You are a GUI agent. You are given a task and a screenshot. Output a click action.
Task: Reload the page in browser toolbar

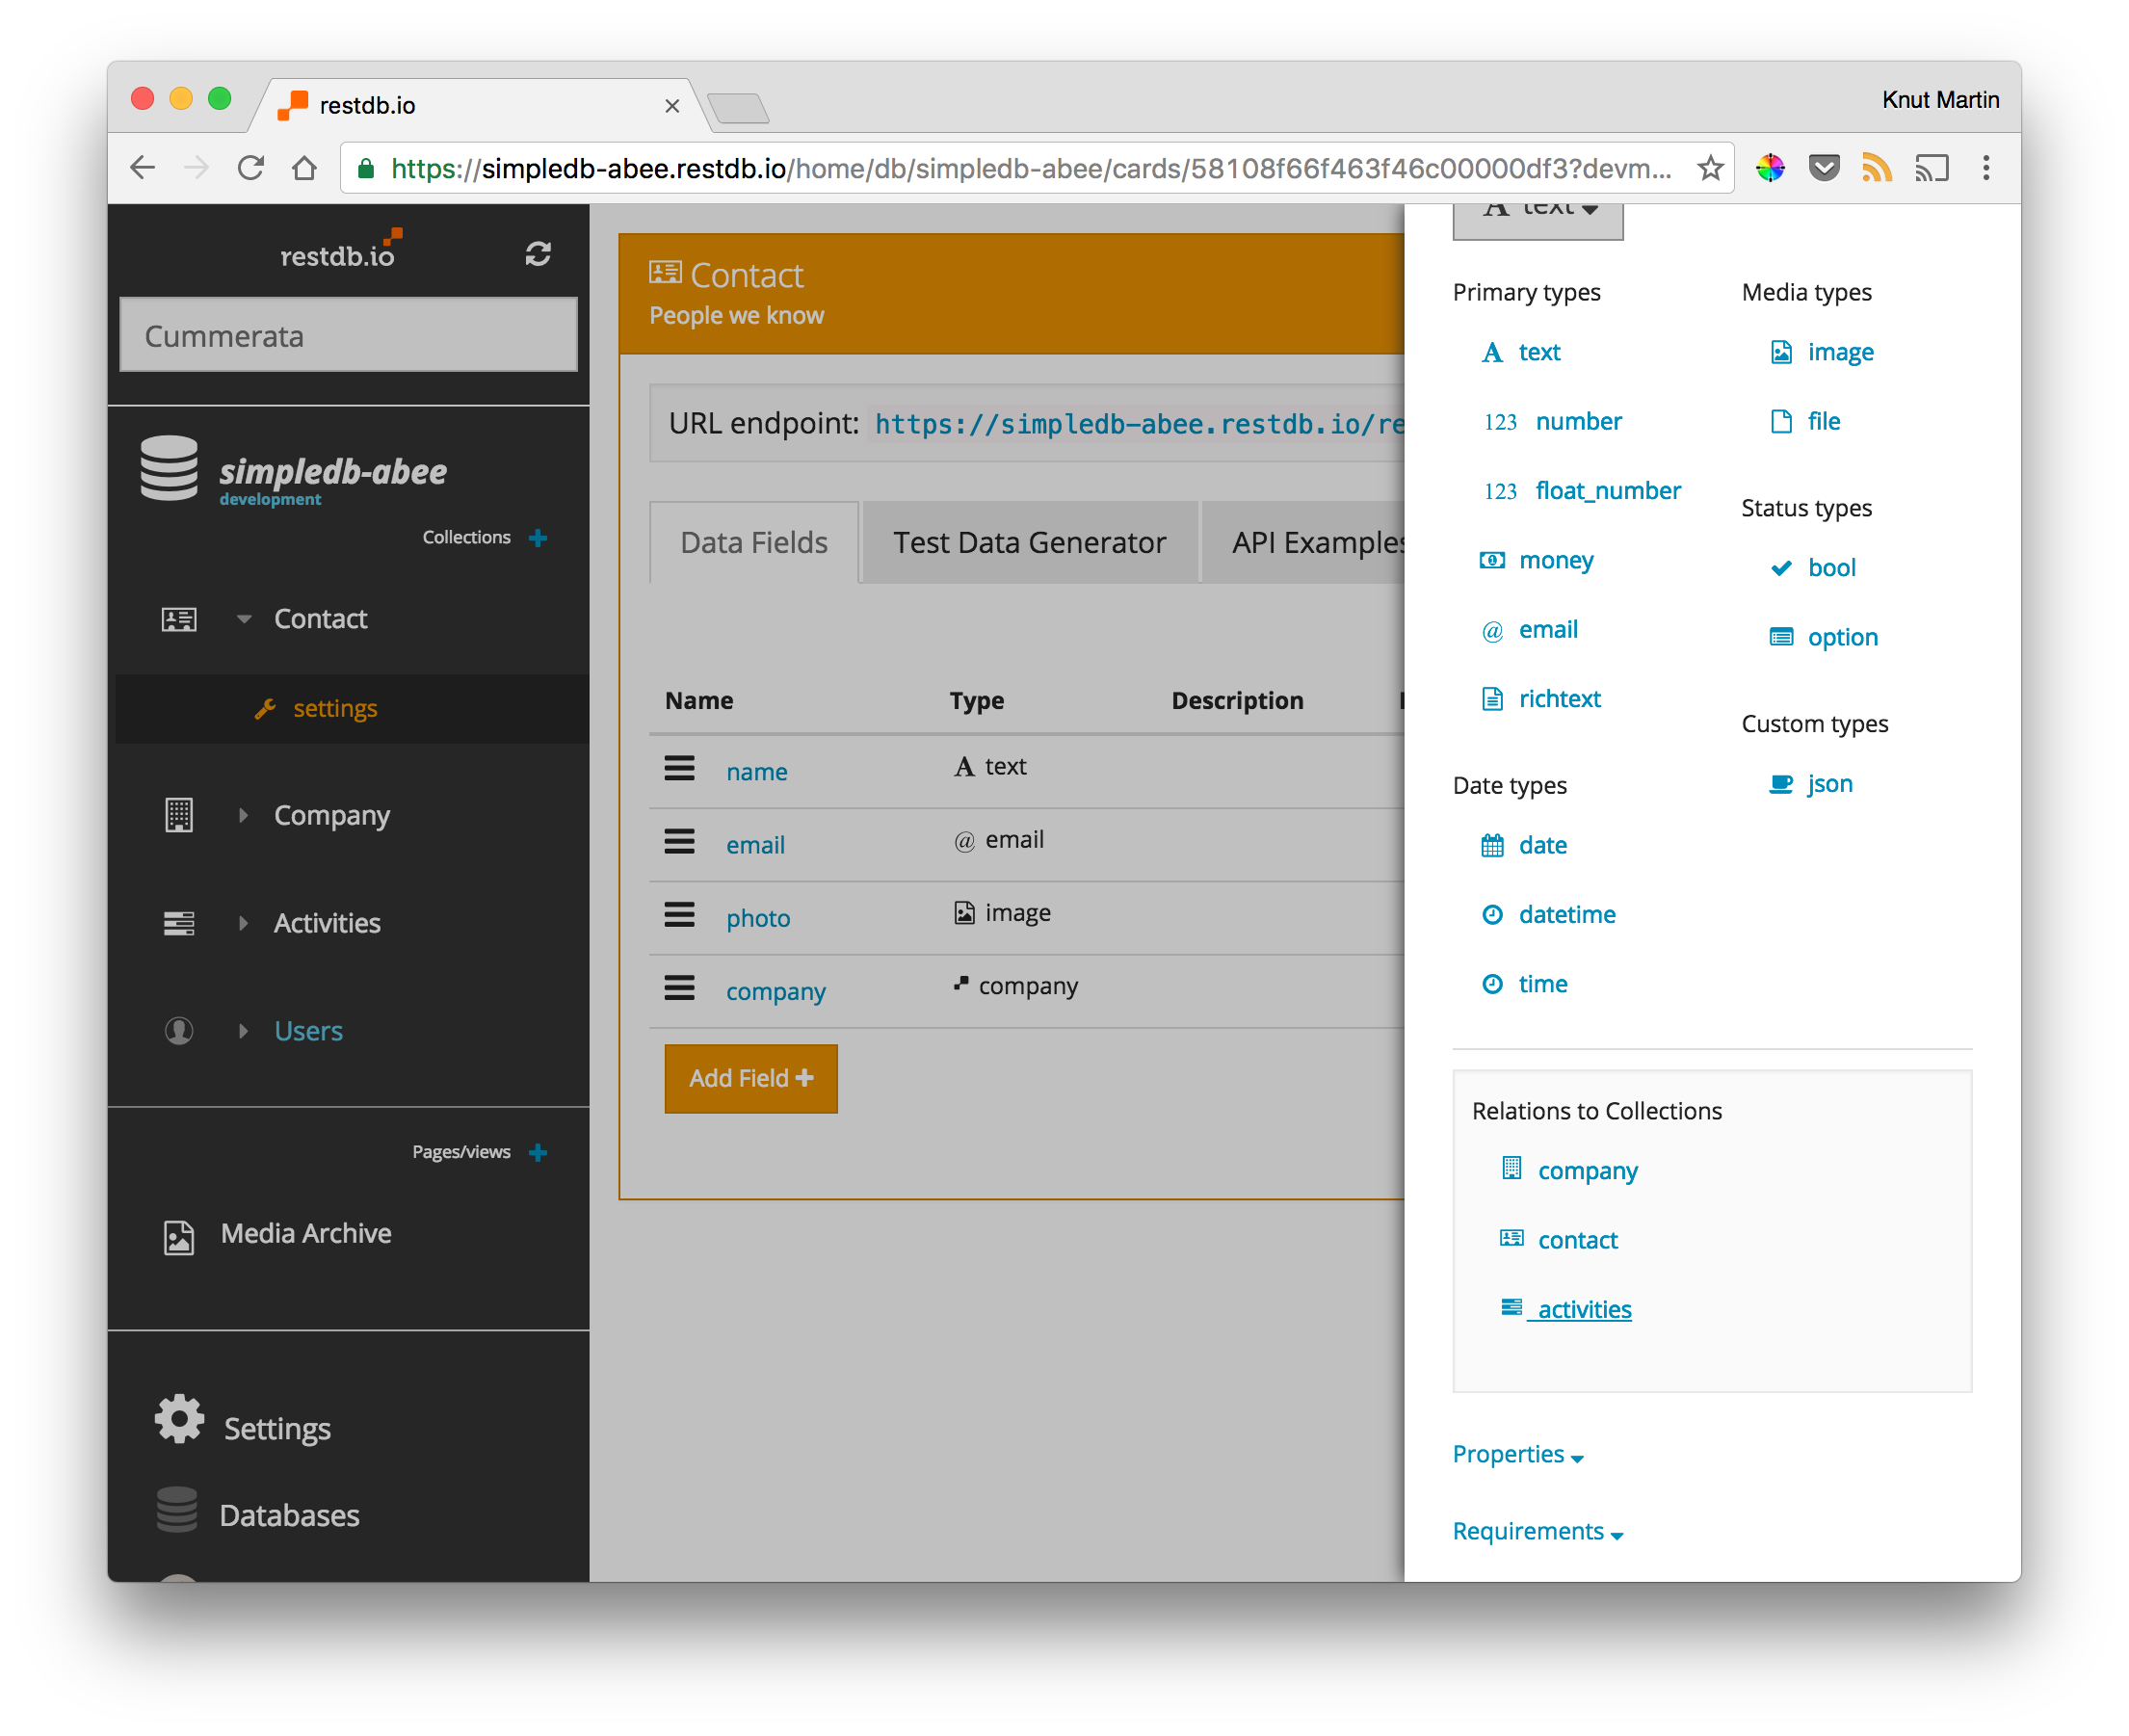(x=251, y=168)
